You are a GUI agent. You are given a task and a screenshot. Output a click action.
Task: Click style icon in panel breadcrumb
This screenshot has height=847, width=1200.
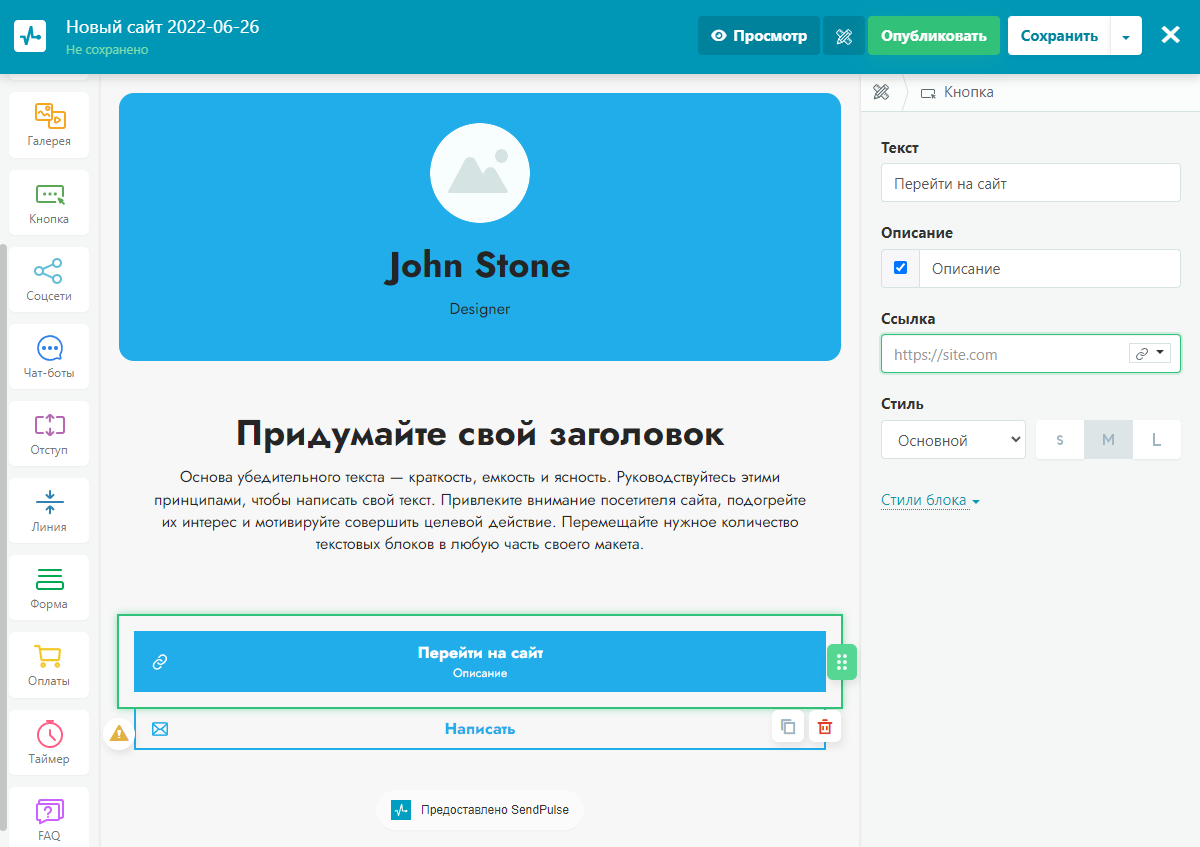tap(881, 92)
